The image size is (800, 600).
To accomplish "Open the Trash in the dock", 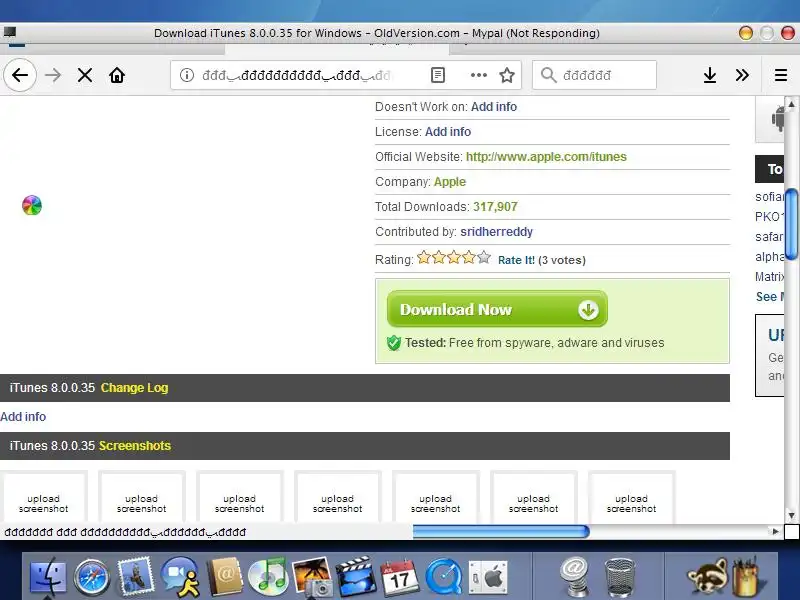I will 619,577.
